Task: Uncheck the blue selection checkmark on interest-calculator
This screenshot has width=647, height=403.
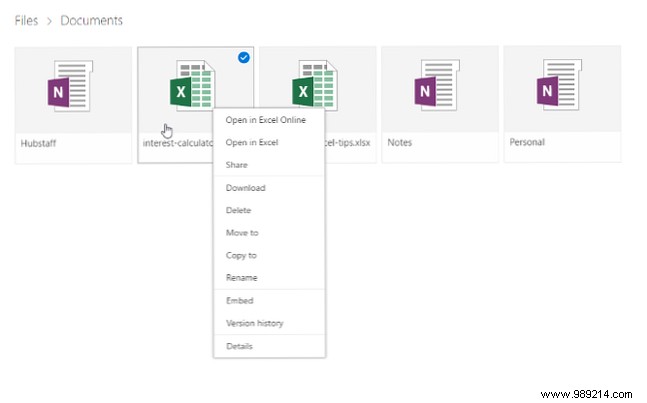Action: [244, 58]
